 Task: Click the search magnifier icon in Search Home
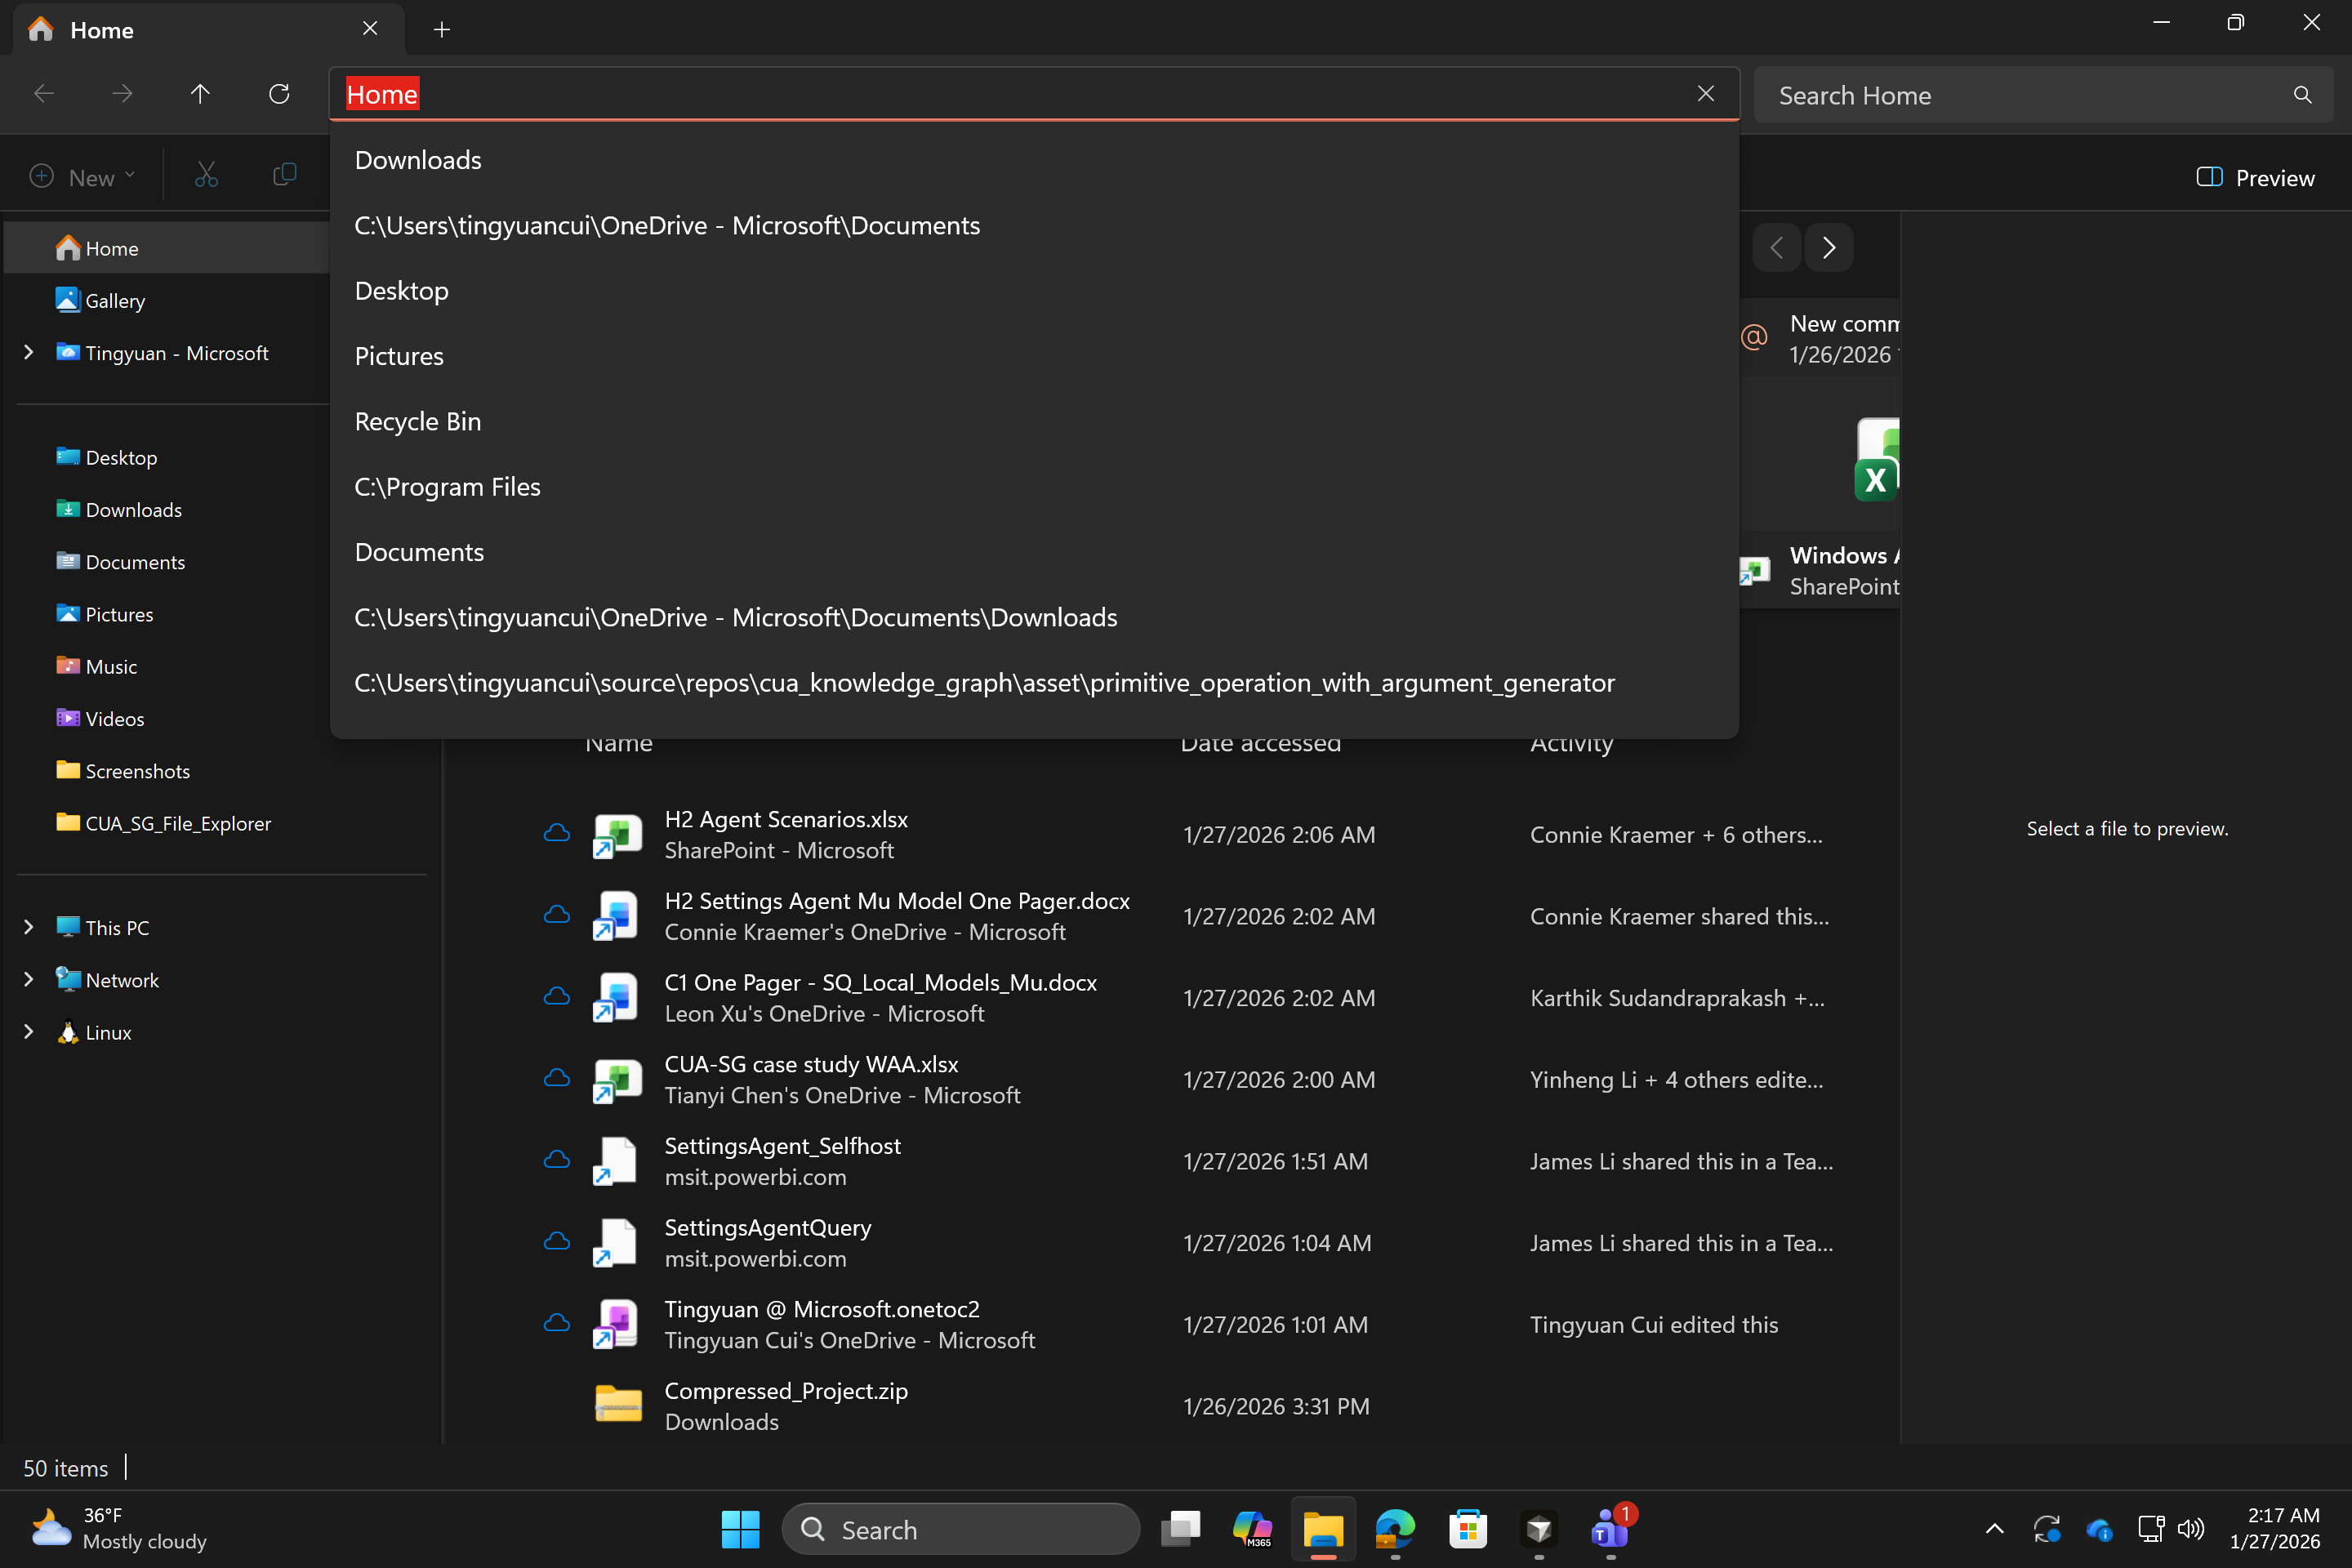tap(2302, 95)
